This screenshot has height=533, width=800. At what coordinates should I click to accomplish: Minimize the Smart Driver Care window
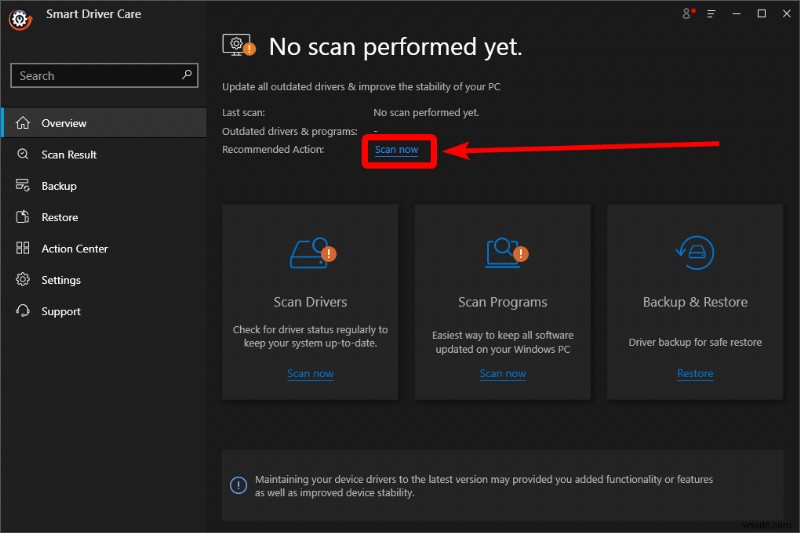pyautogui.click(x=736, y=14)
